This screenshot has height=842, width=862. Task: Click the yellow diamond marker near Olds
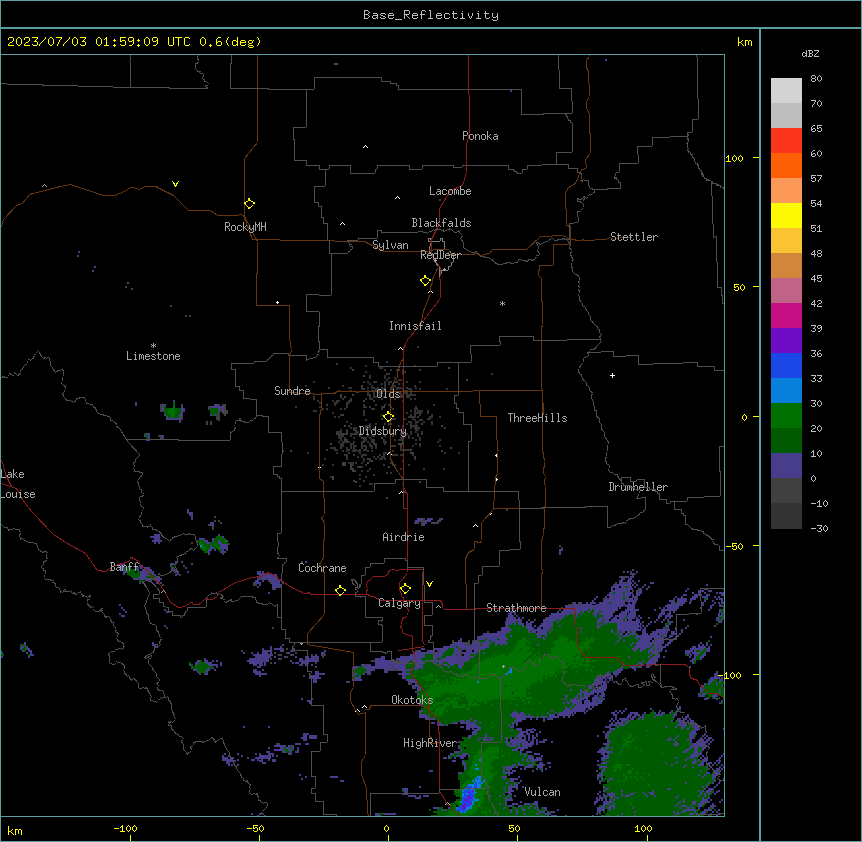(x=388, y=417)
